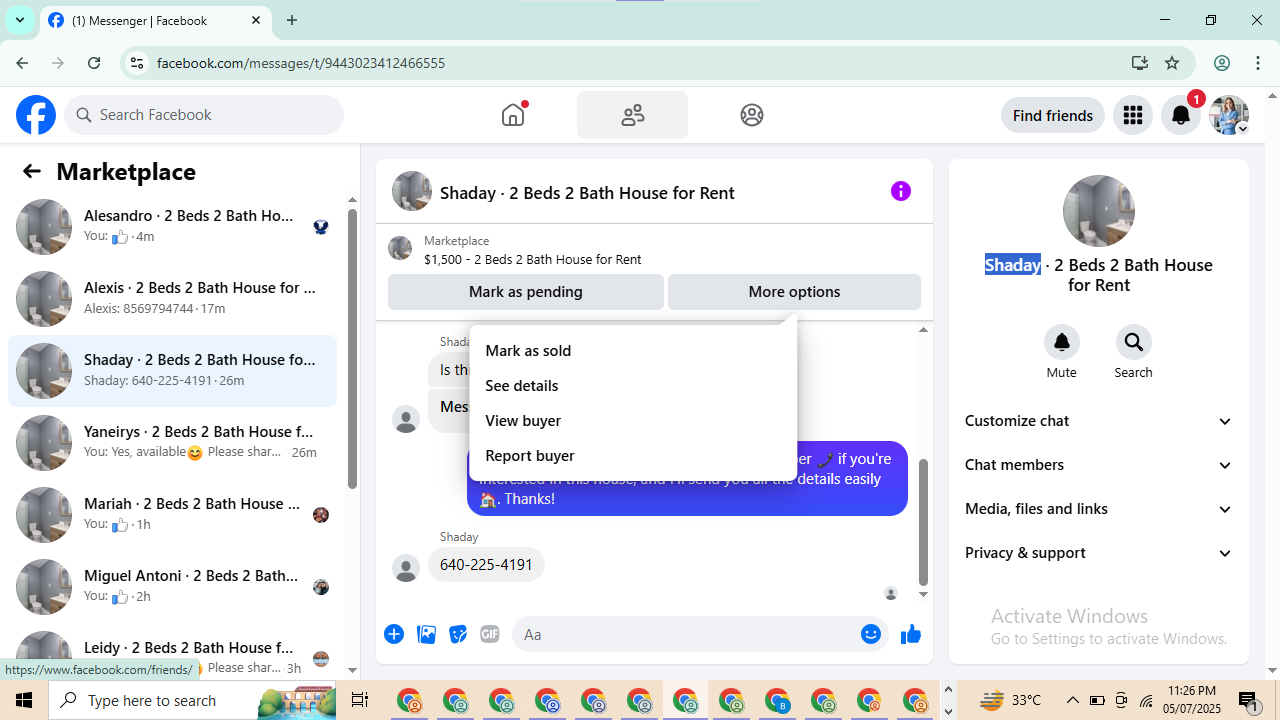The height and width of the screenshot is (720, 1280).
Task: Expand Media, files and links section
Action: point(1099,509)
